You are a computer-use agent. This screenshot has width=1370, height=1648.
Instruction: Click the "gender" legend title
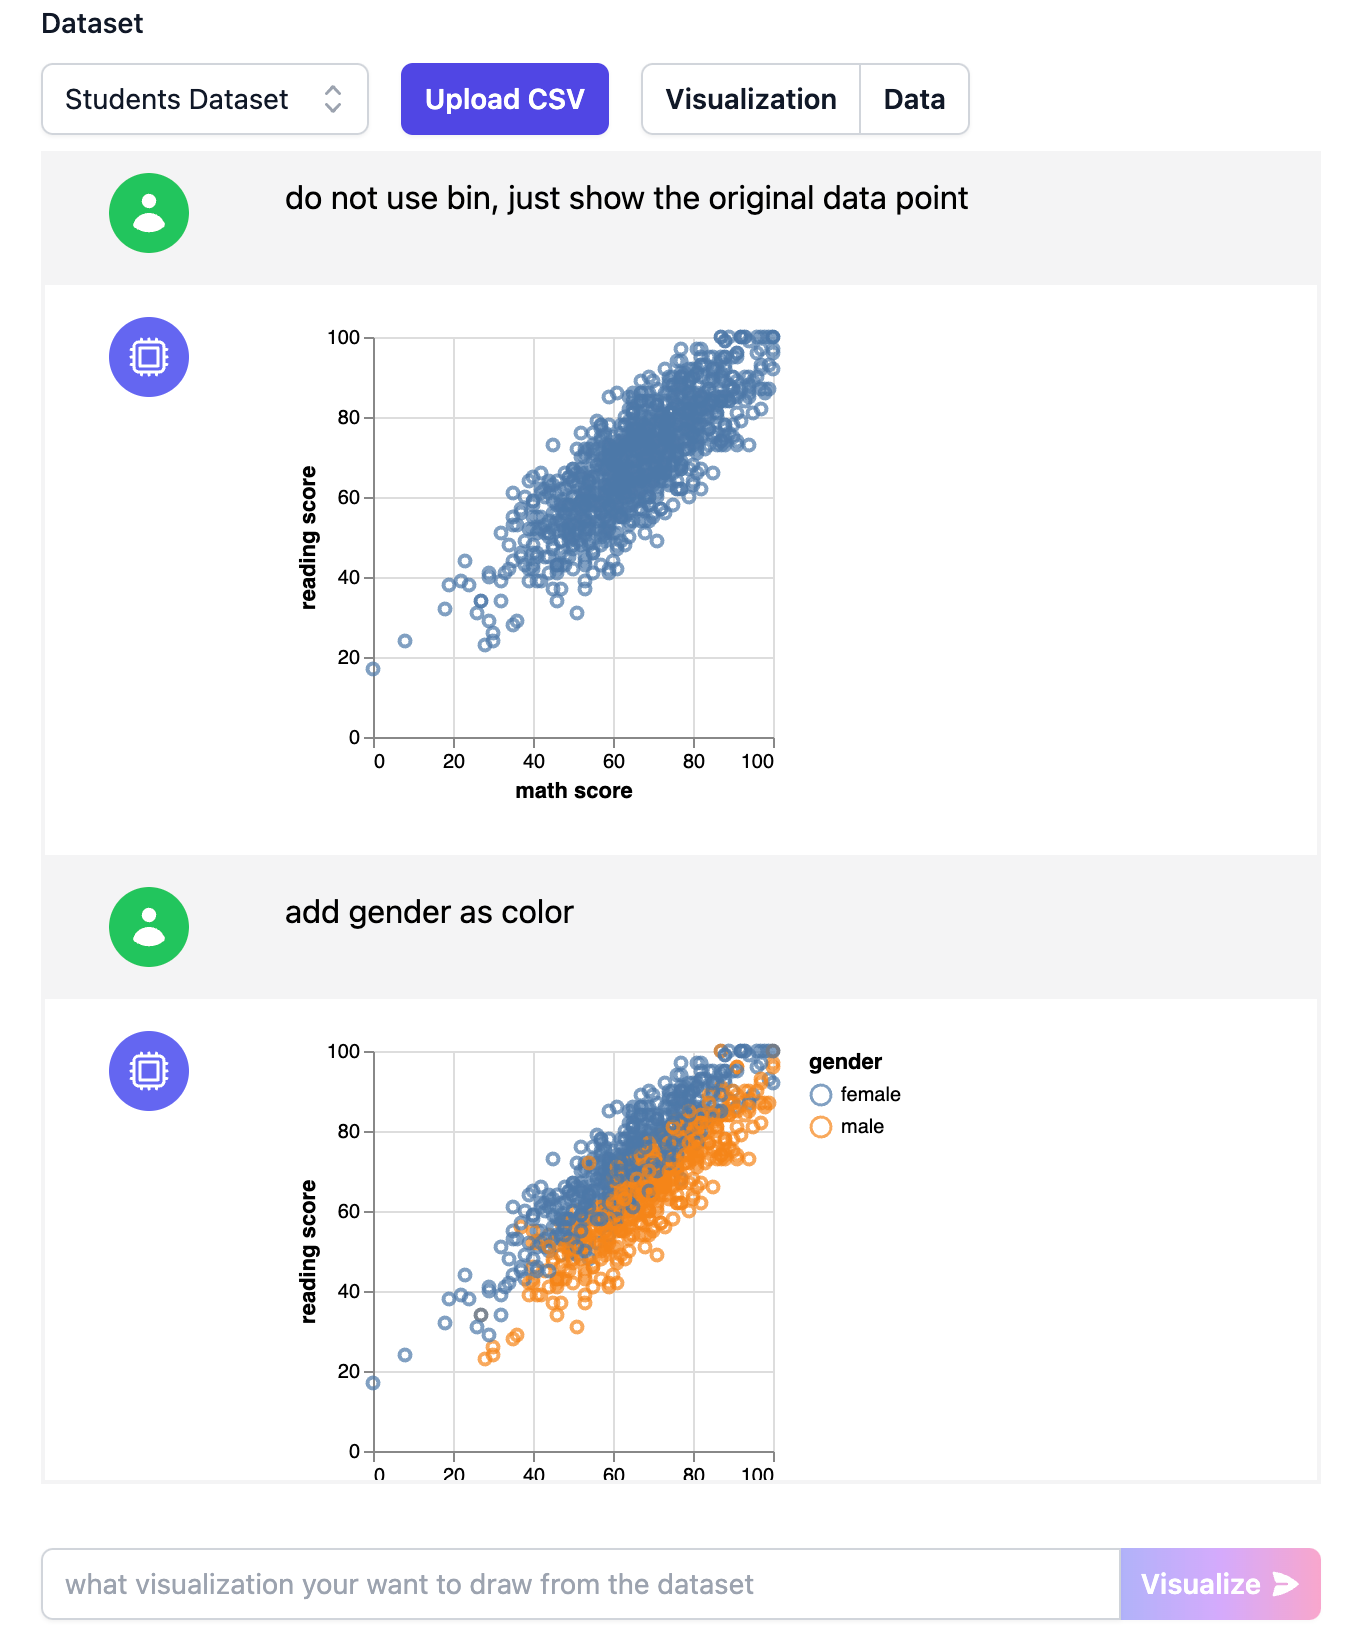845,1062
